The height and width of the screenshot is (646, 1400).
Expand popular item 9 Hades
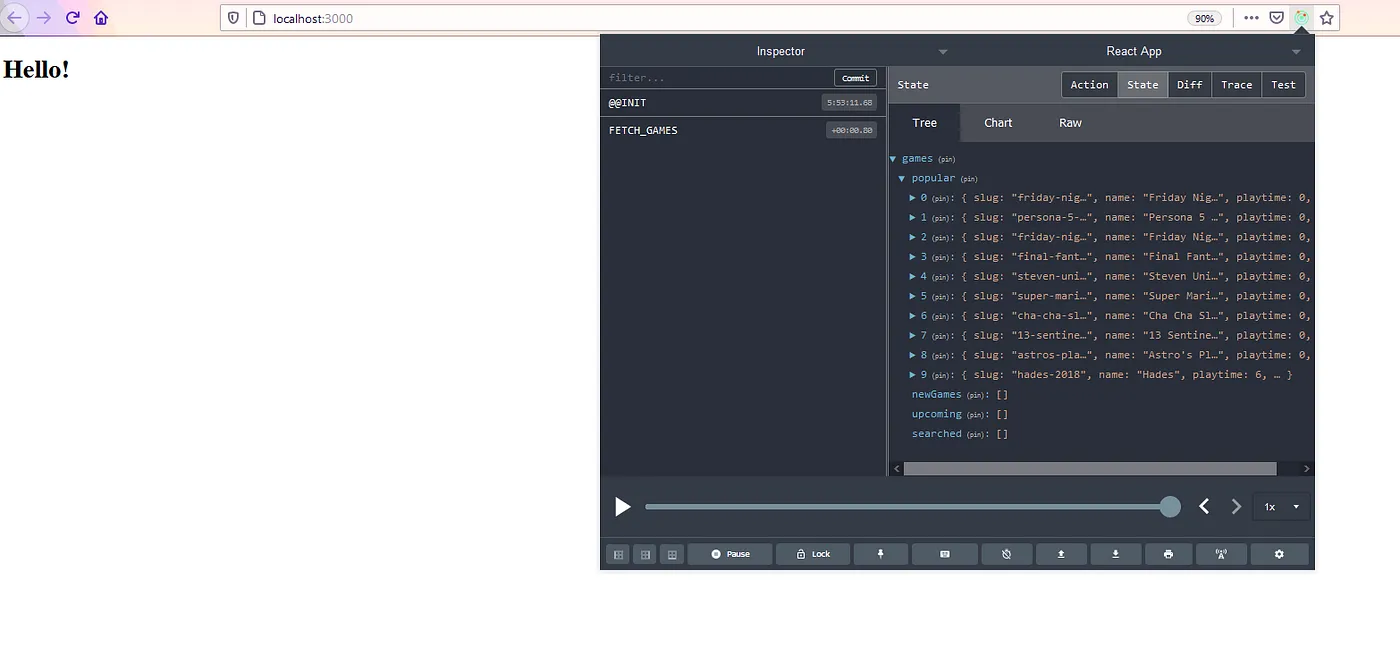(x=913, y=375)
